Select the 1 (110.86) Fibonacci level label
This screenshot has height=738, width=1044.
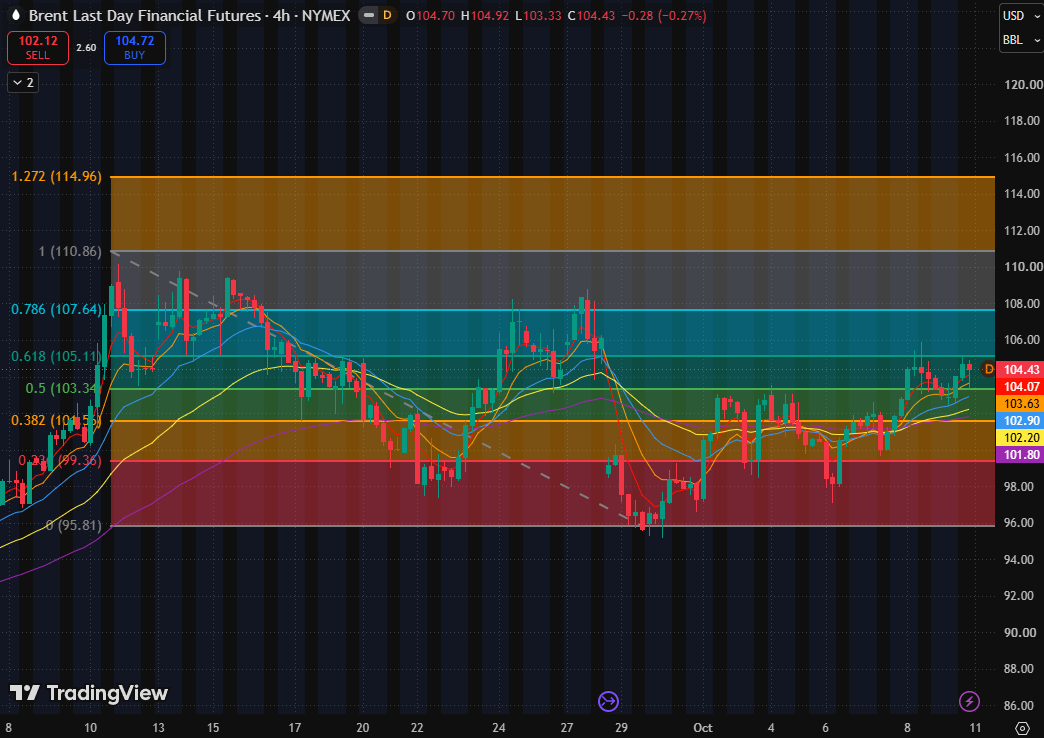70,251
